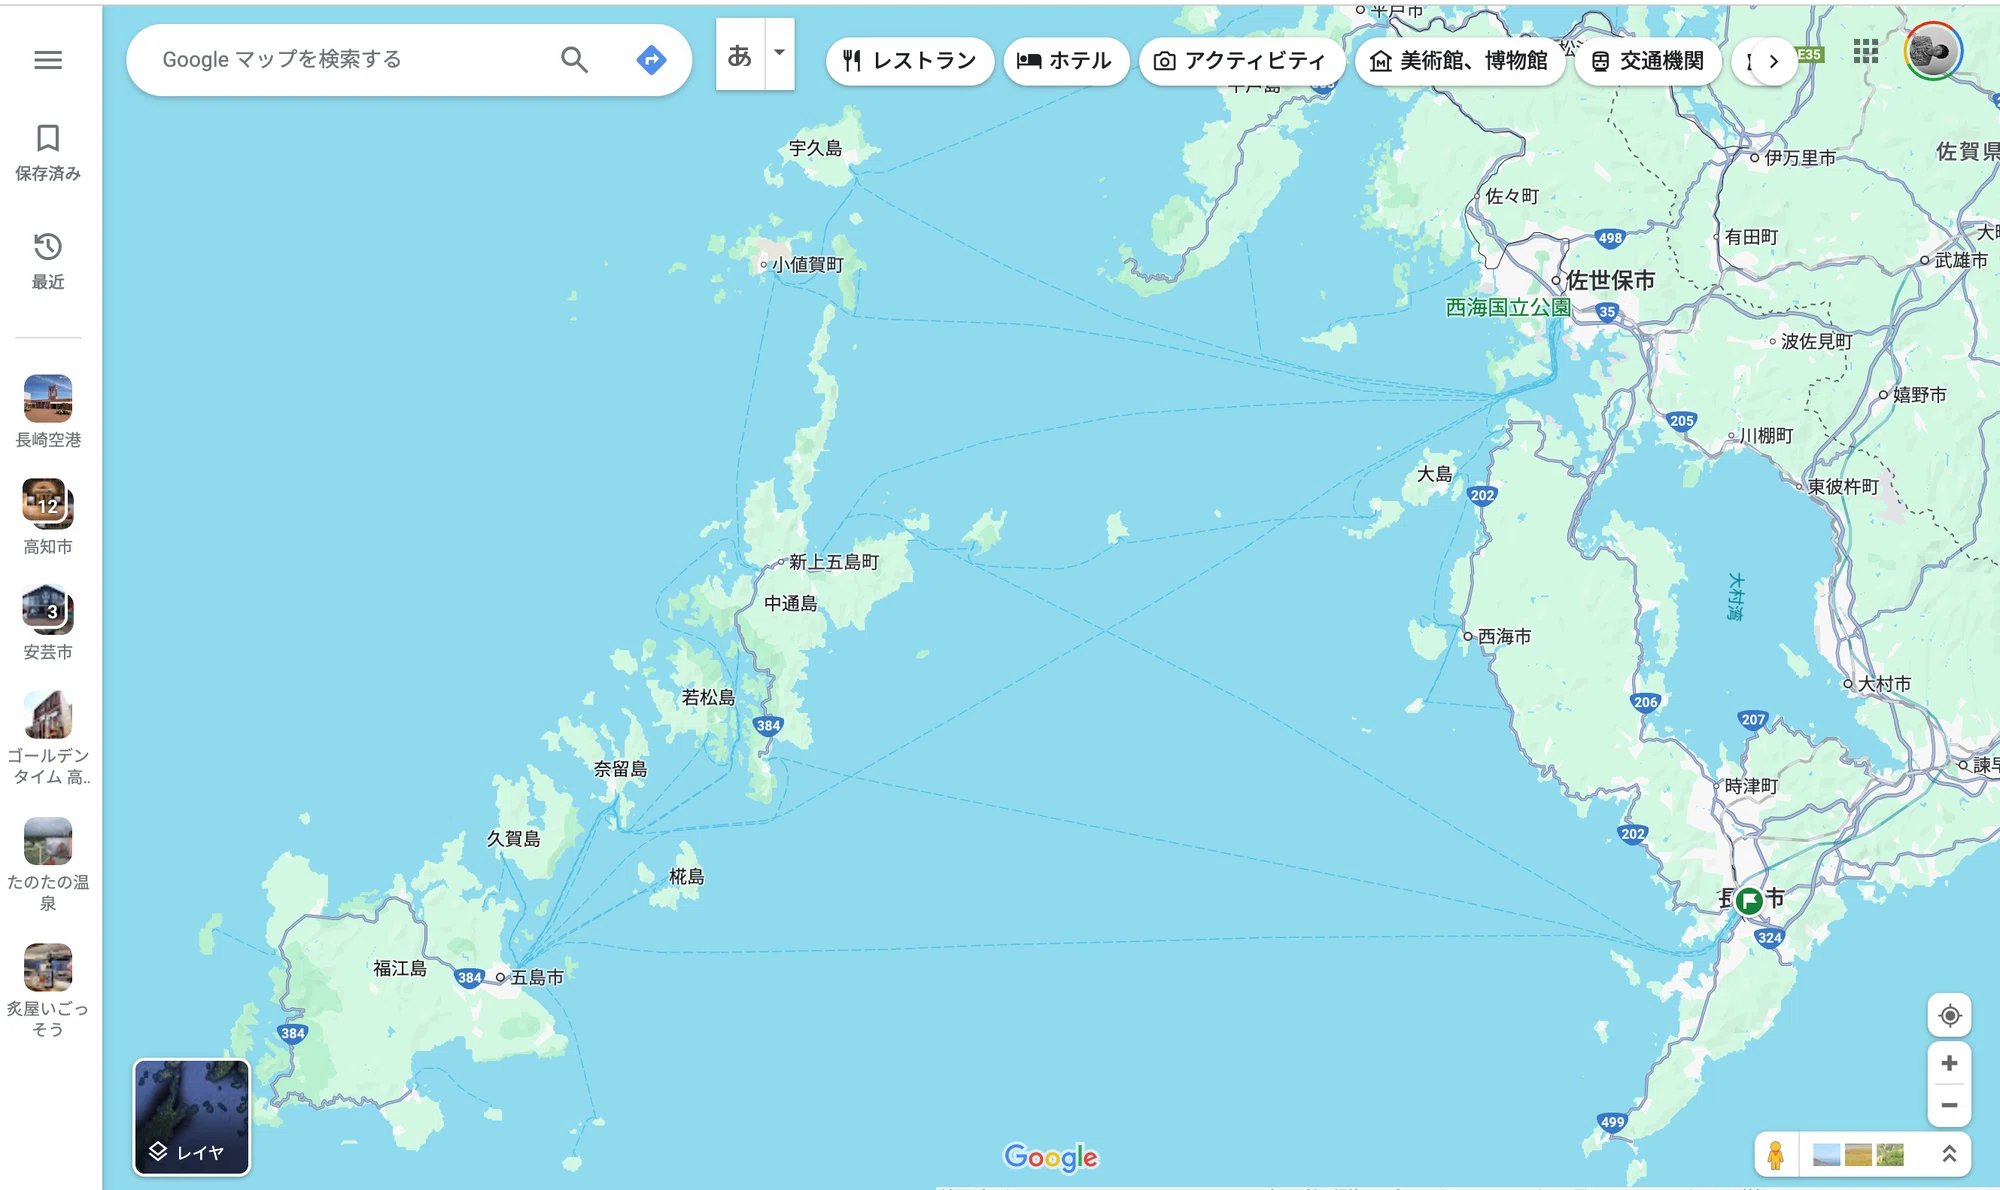The height and width of the screenshot is (1190, 2000).
Task: Open recent place 高知市
Action: (48, 517)
